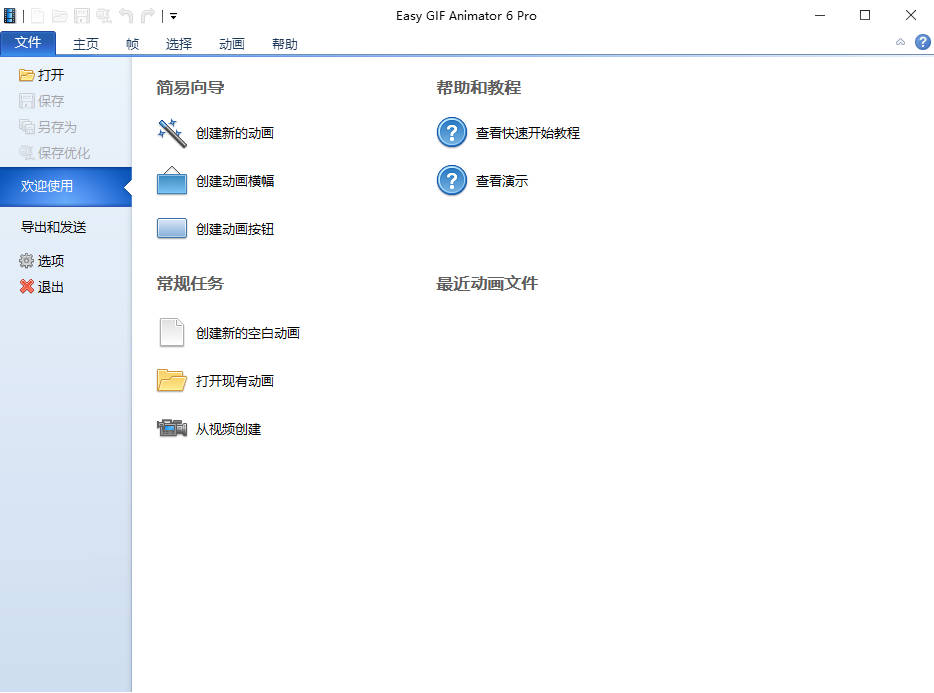Open the 文件 ribbon tab

coord(28,43)
